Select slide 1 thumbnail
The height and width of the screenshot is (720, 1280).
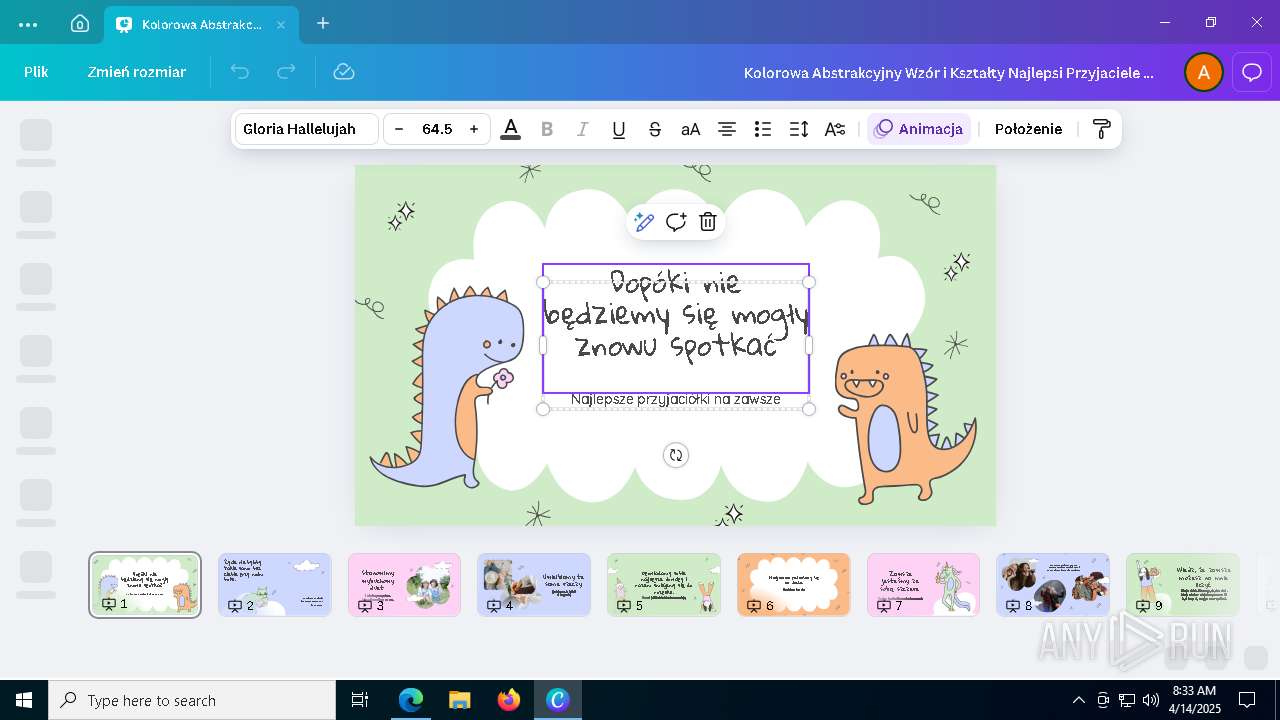click(145, 585)
